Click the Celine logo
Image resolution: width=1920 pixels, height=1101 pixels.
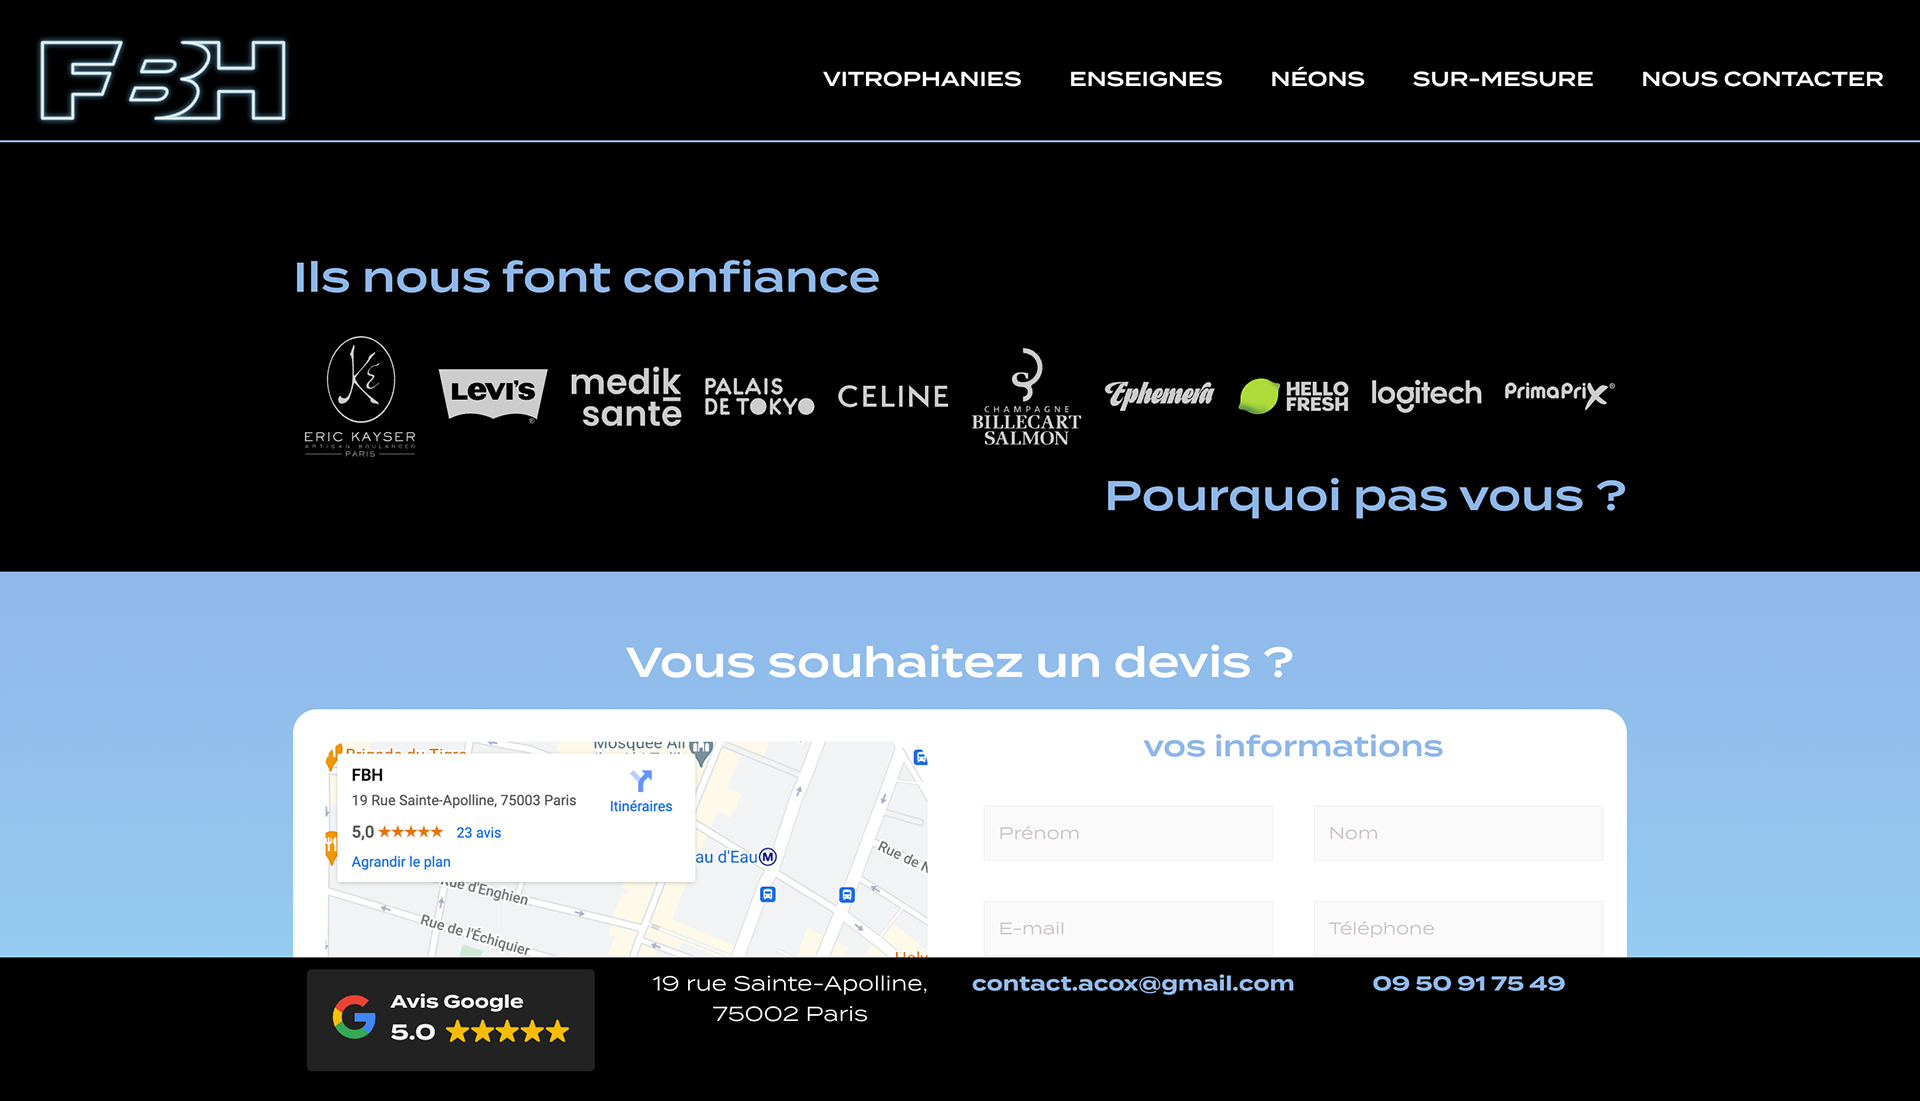pyautogui.click(x=893, y=397)
